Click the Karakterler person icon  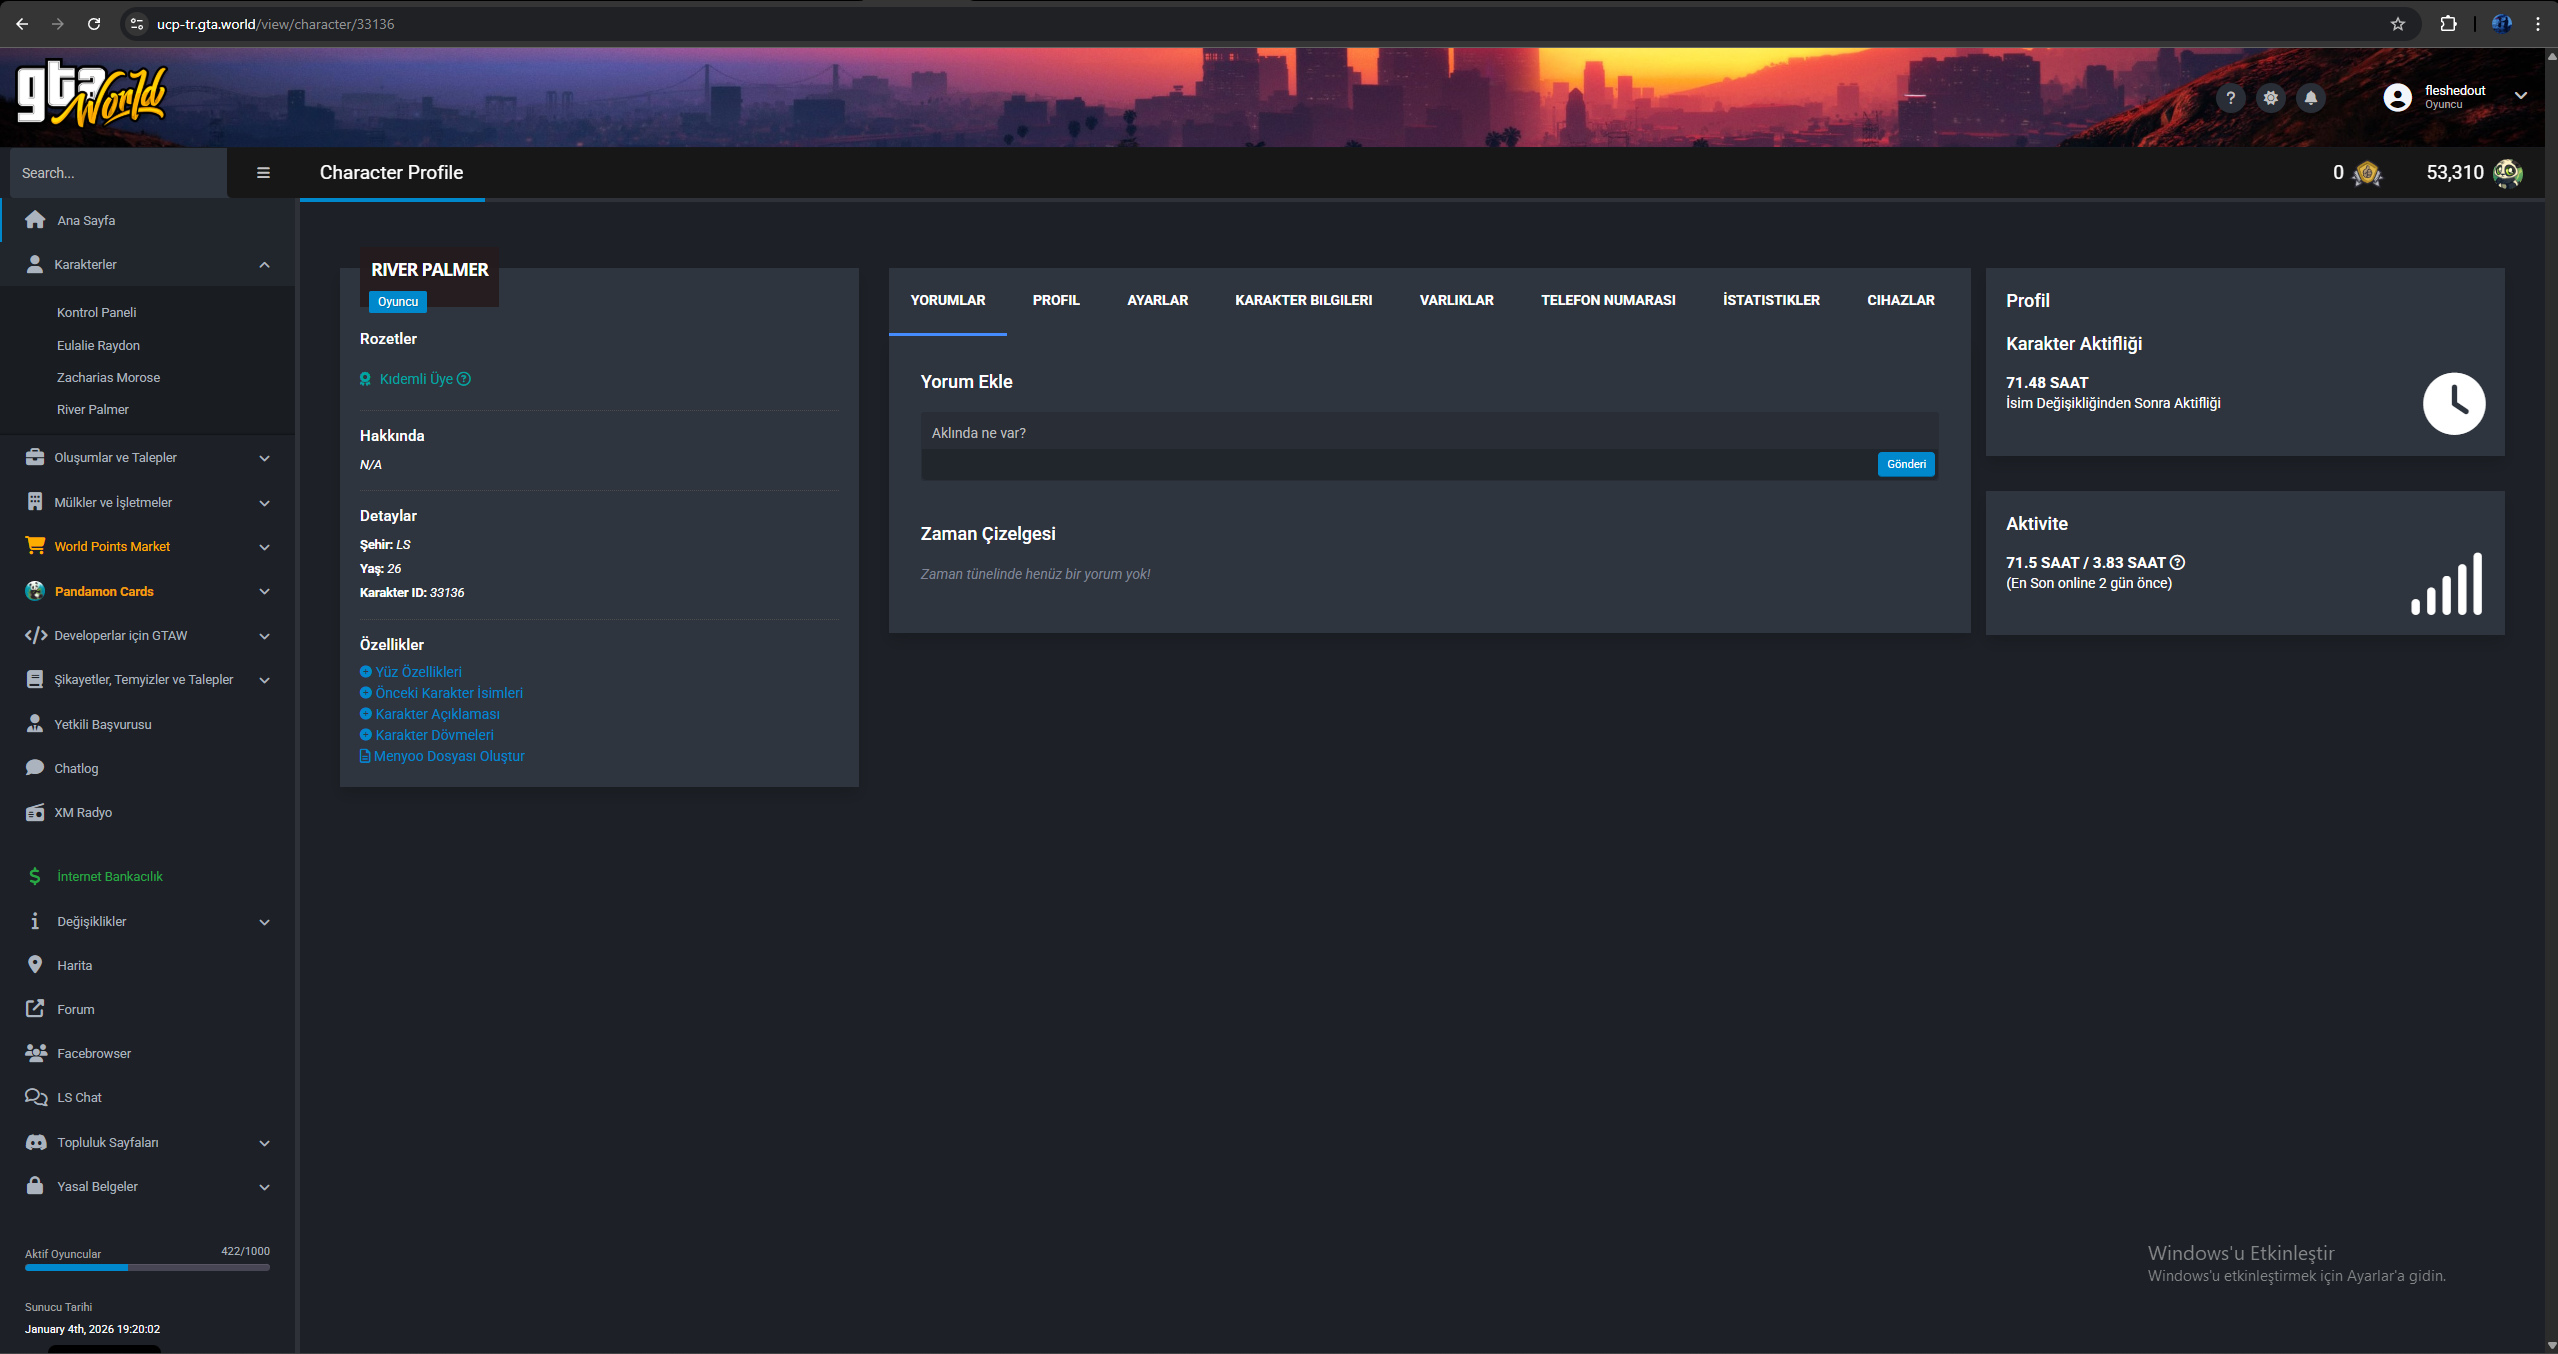point(35,264)
